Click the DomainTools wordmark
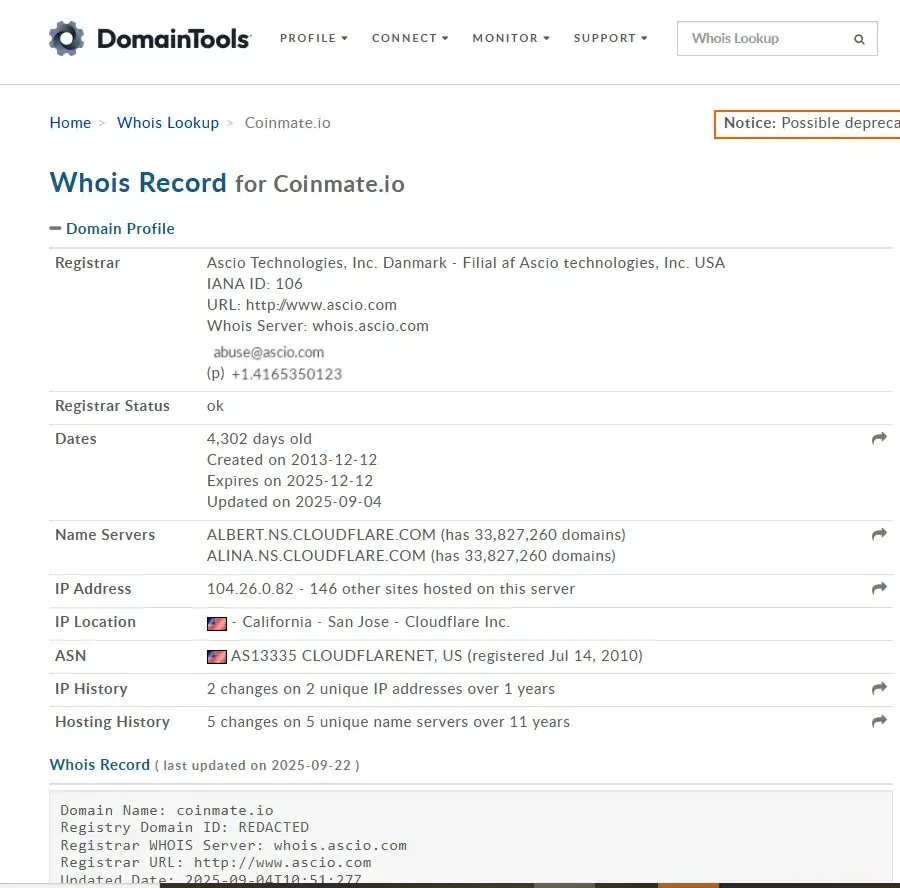 [x=174, y=39]
